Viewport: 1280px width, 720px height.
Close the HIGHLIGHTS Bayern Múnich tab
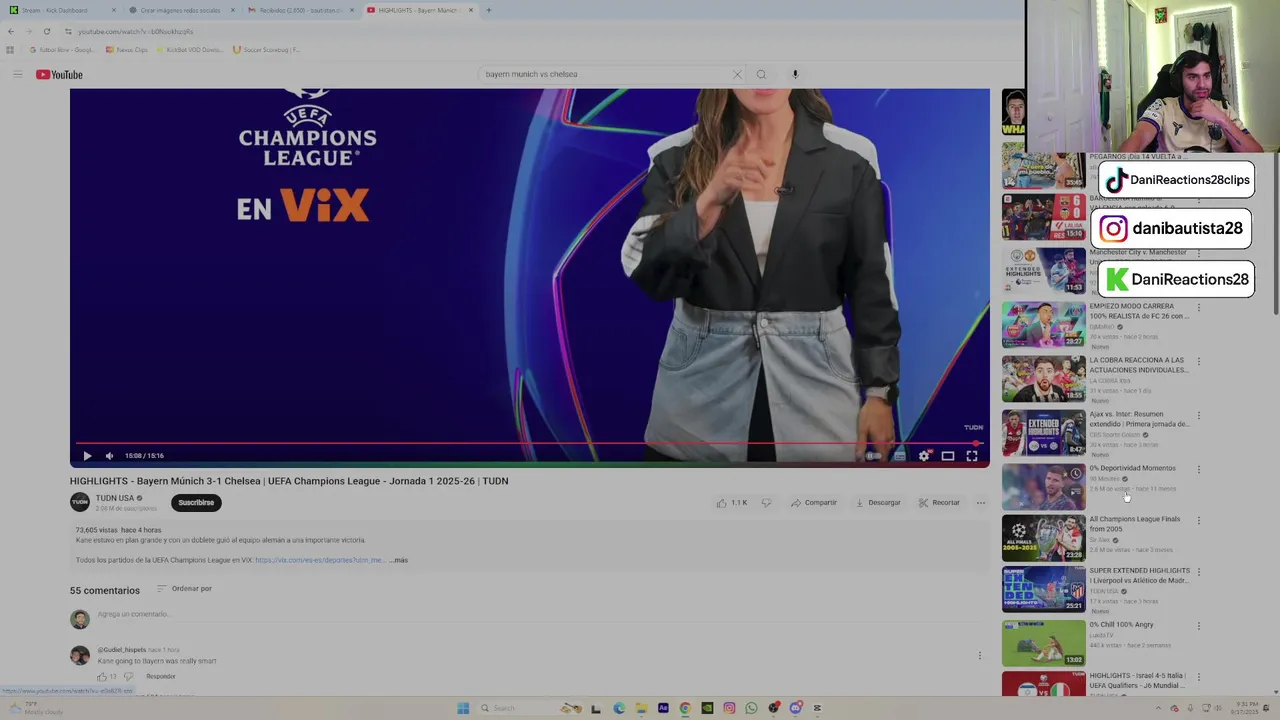(470, 10)
